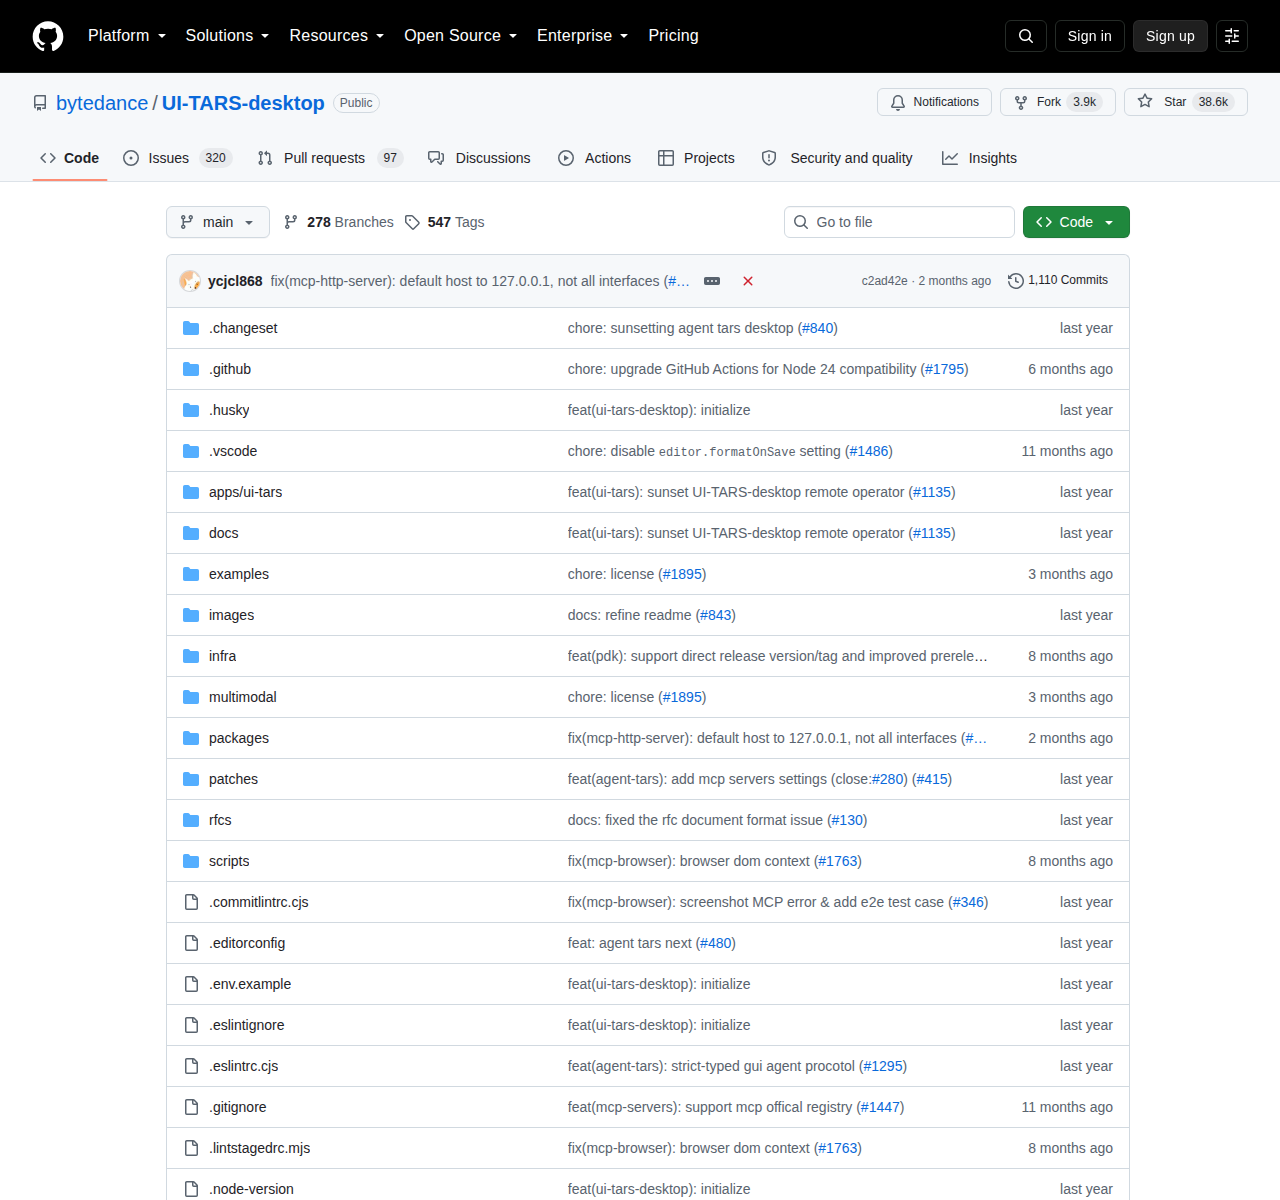Click the tag icon beside 547 Tags

pos(412,222)
